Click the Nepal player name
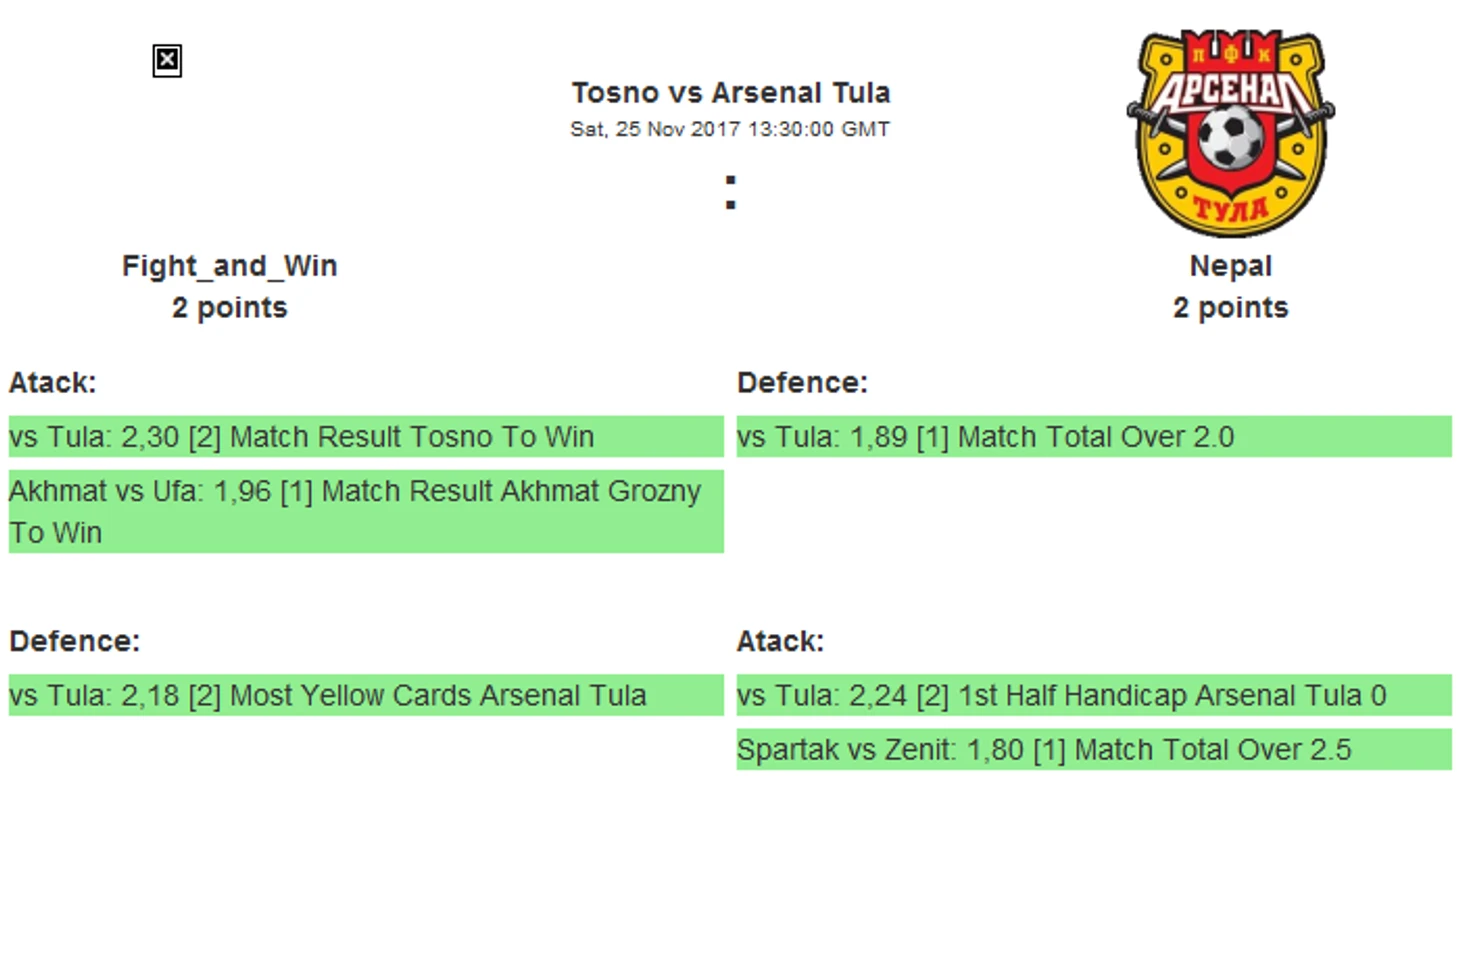The width and height of the screenshot is (1460, 959). [x=1230, y=266]
